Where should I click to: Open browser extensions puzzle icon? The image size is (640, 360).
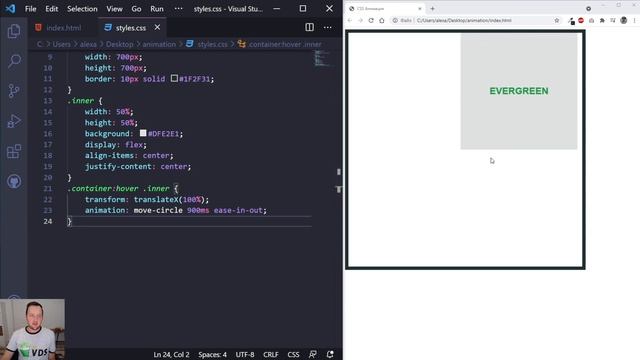point(602,20)
